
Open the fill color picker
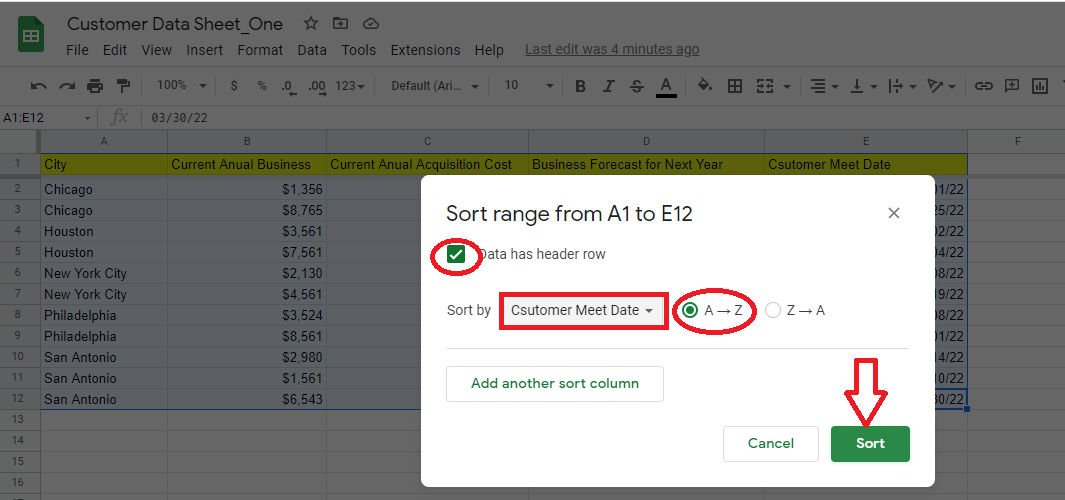[x=704, y=86]
